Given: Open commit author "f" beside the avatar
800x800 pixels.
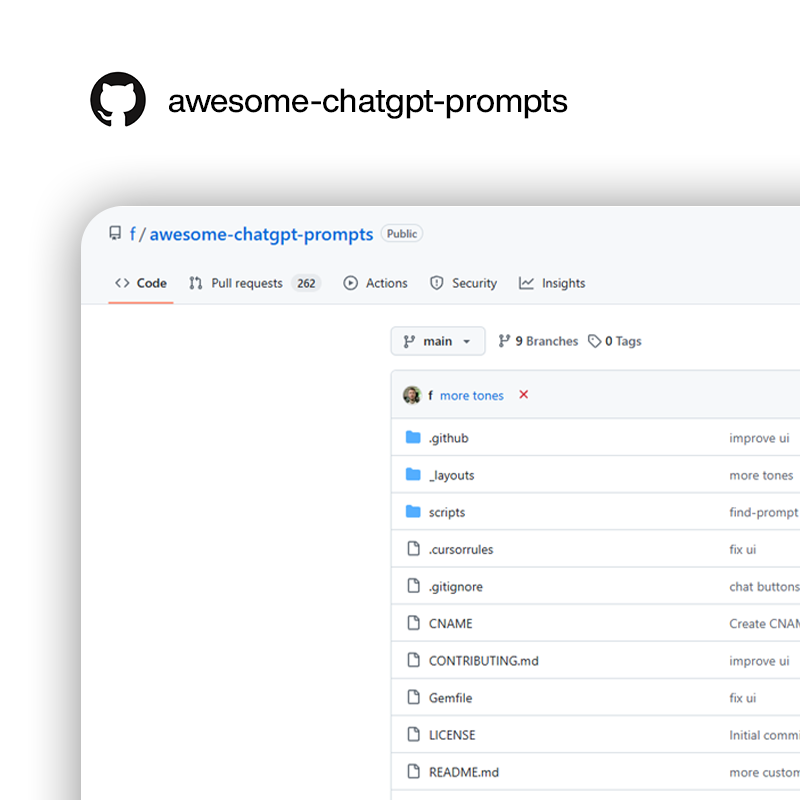Looking at the screenshot, I should [431, 395].
